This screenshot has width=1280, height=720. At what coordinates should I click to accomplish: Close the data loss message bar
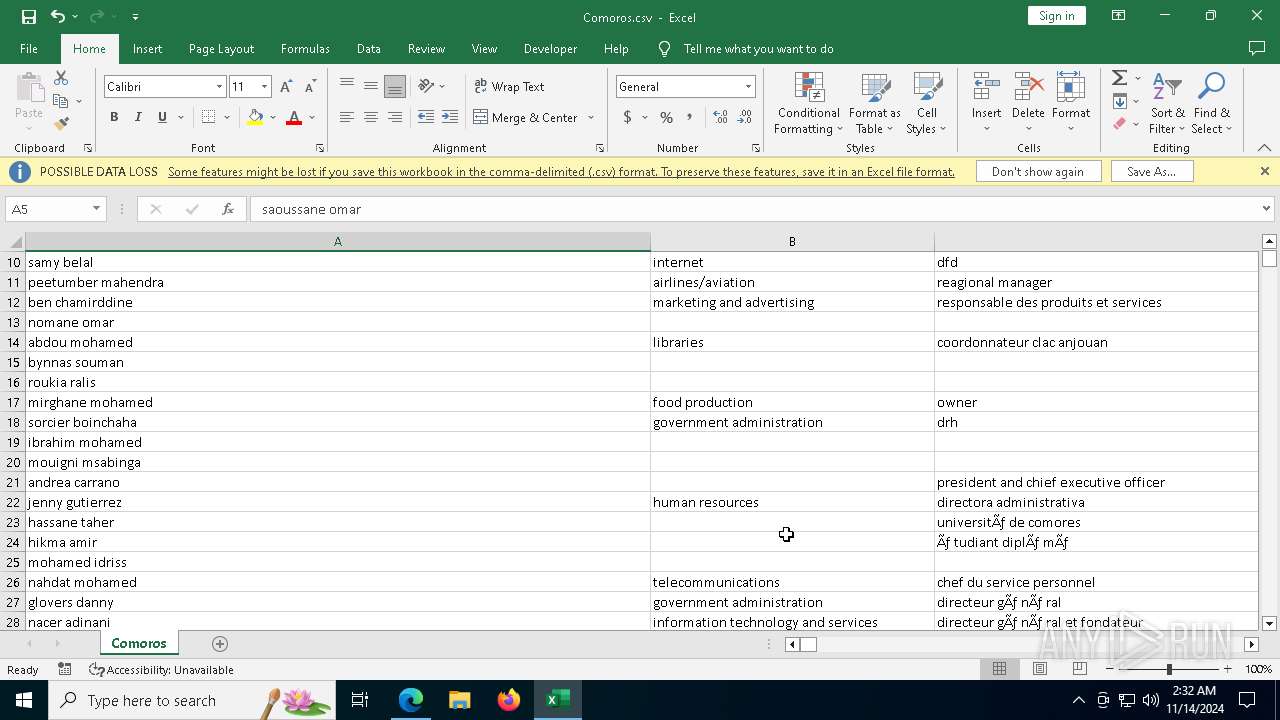coord(1264,171)
